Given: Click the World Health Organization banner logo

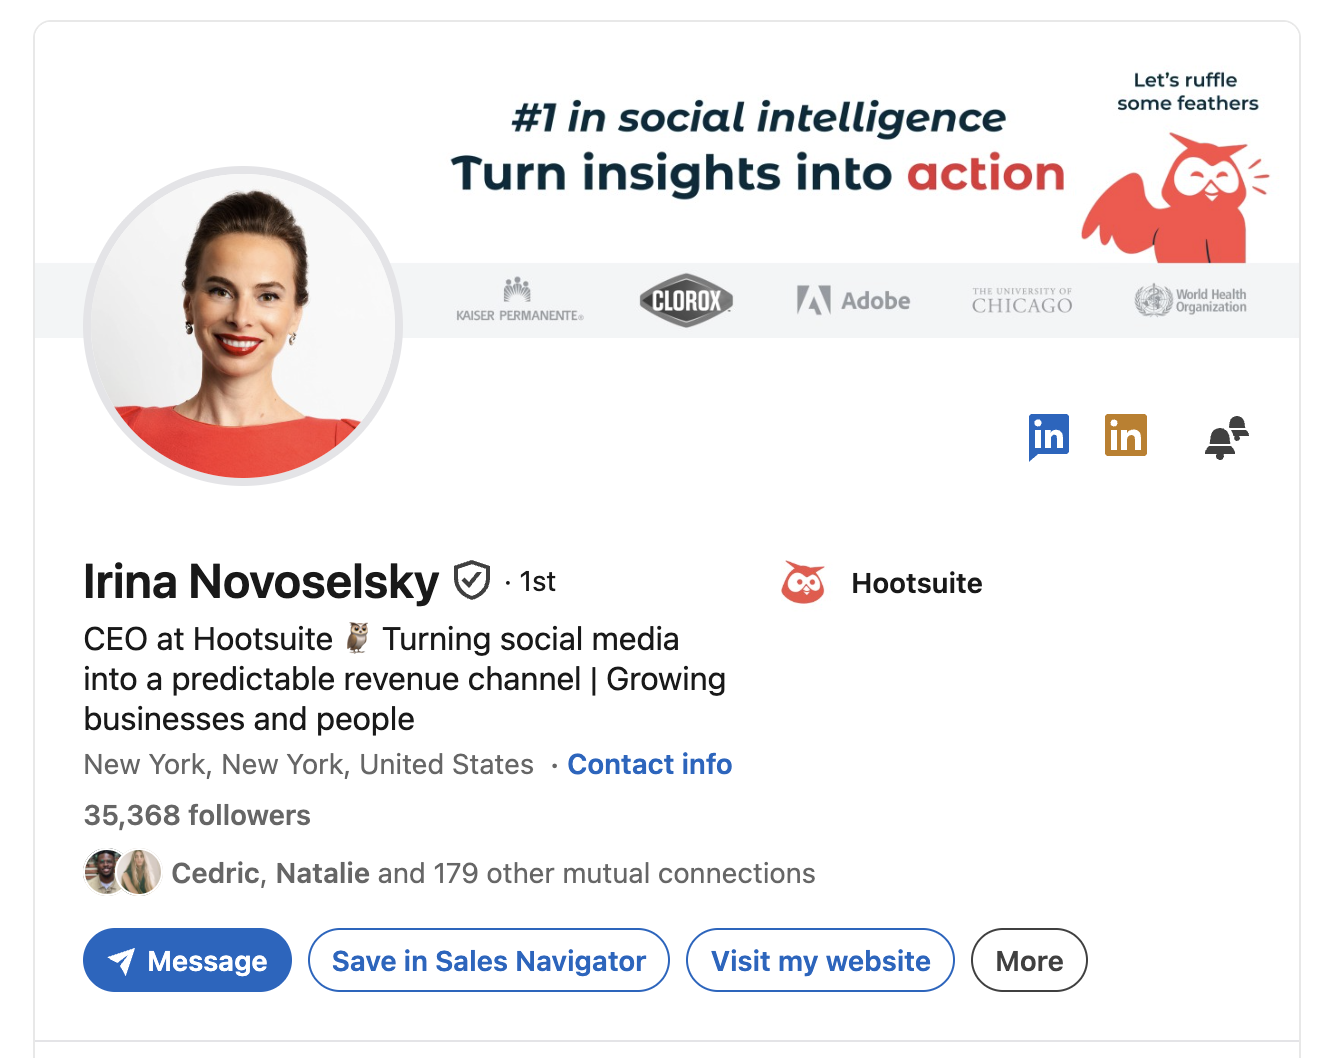Looking at the screenshot, I should tap(1190, 300).
